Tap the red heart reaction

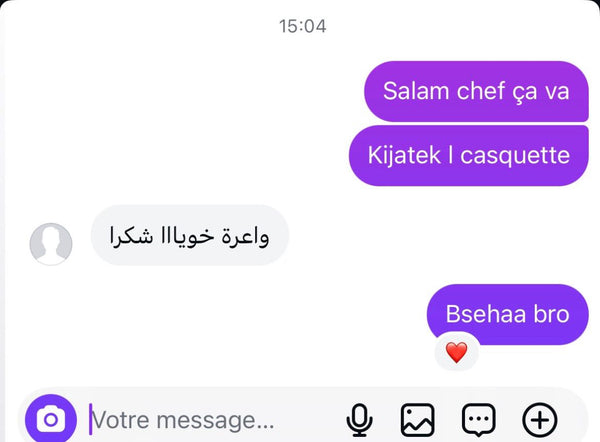457,352
